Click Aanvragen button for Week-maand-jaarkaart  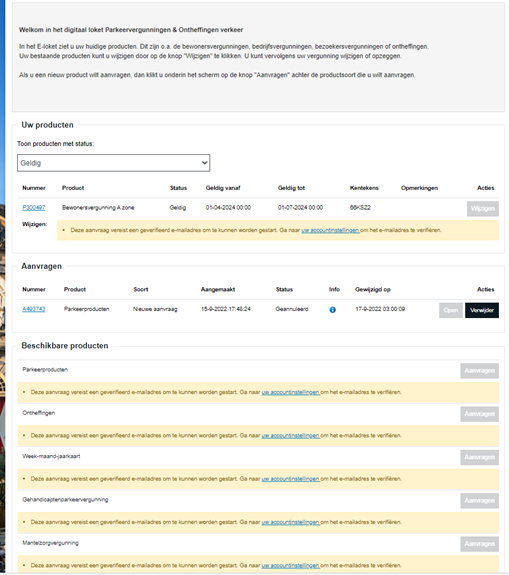pyautogui.click(x=479, y=457)
